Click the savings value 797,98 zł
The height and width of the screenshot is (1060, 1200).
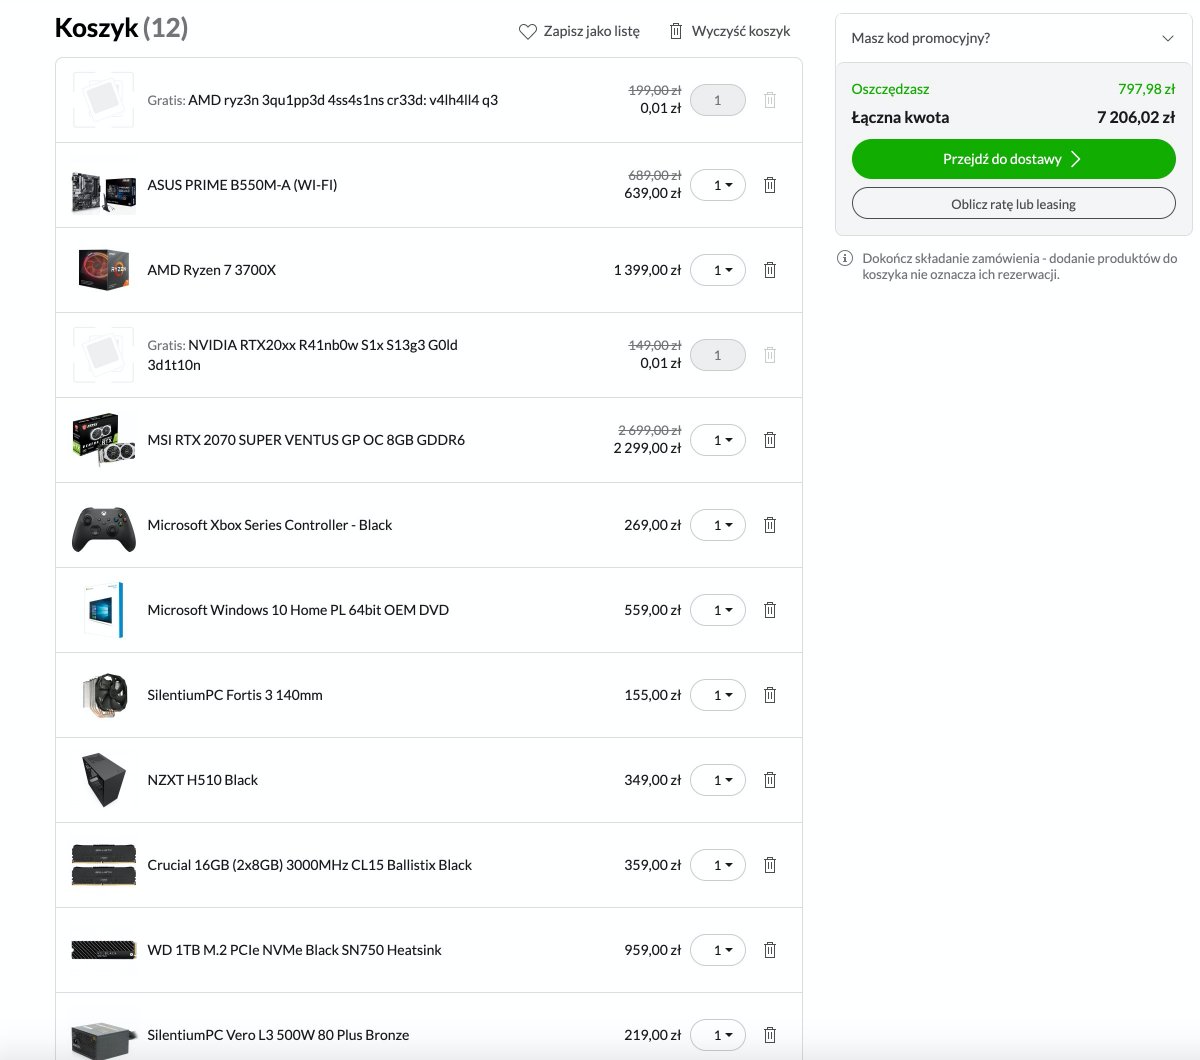[x=1146, y=89]
